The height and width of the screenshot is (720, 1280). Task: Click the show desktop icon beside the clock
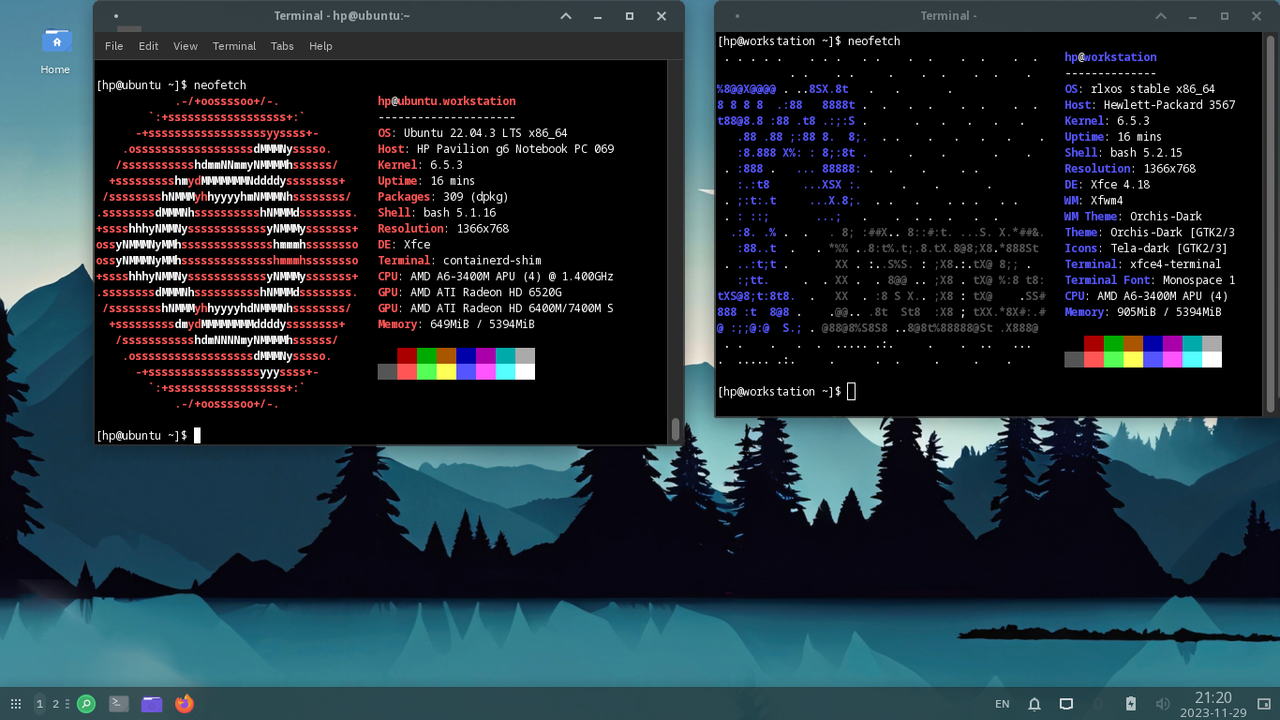tap(1265, 704)
